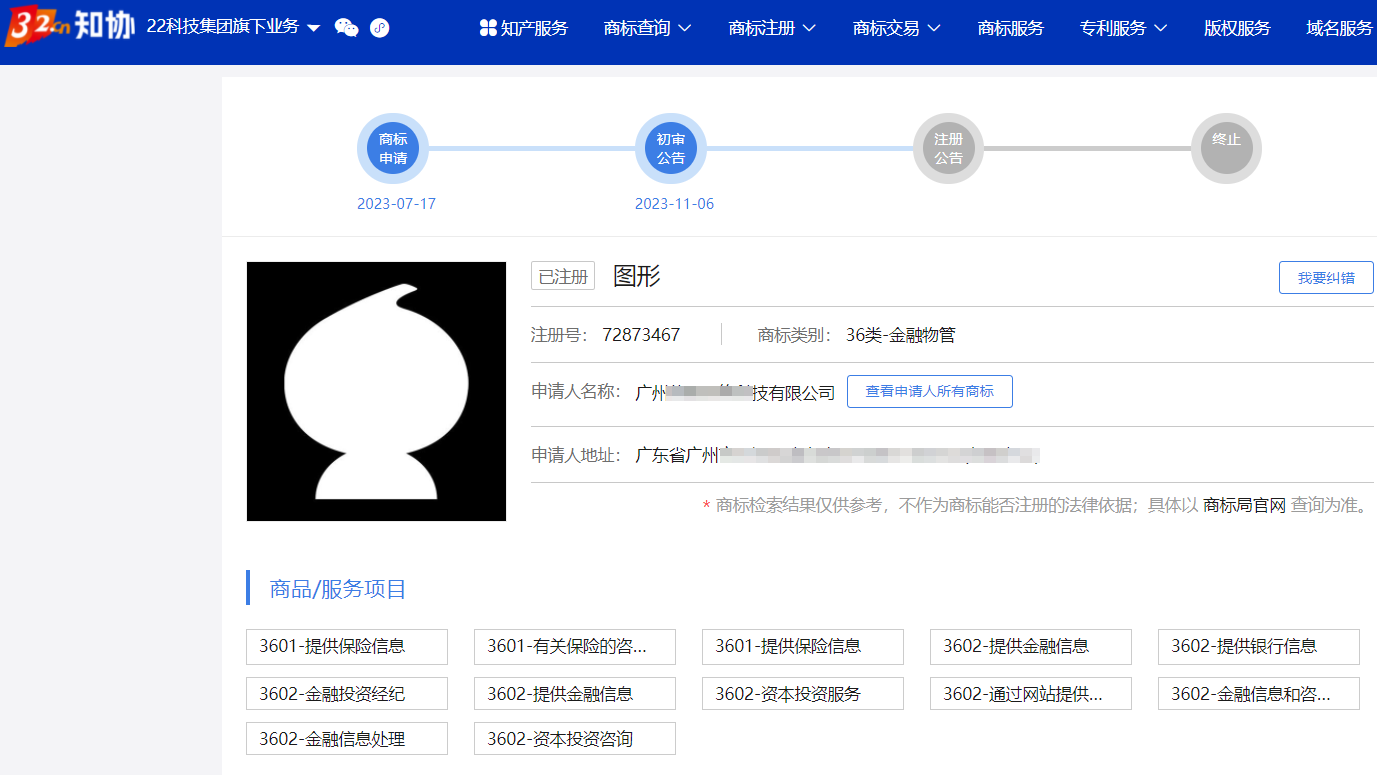
Task: Open the 商标局官网 link
Action: pyautogui.click(x=1244, y=505)
